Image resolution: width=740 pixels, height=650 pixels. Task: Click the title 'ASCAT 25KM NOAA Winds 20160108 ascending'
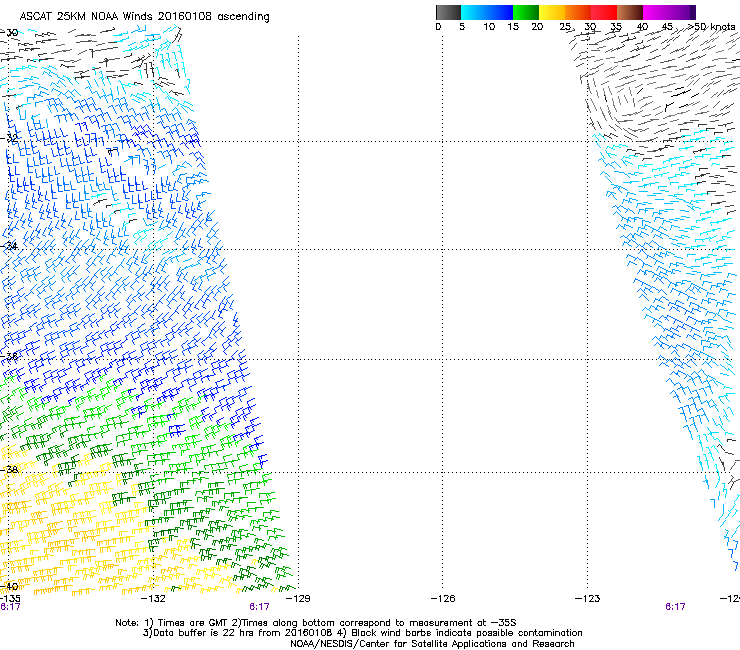coord(144,17)
